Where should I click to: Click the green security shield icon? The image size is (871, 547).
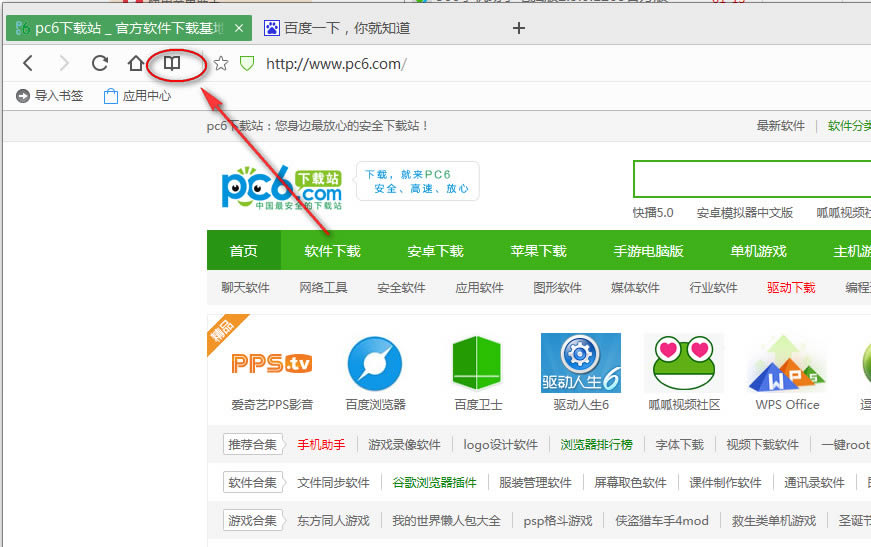click(247, 63)
